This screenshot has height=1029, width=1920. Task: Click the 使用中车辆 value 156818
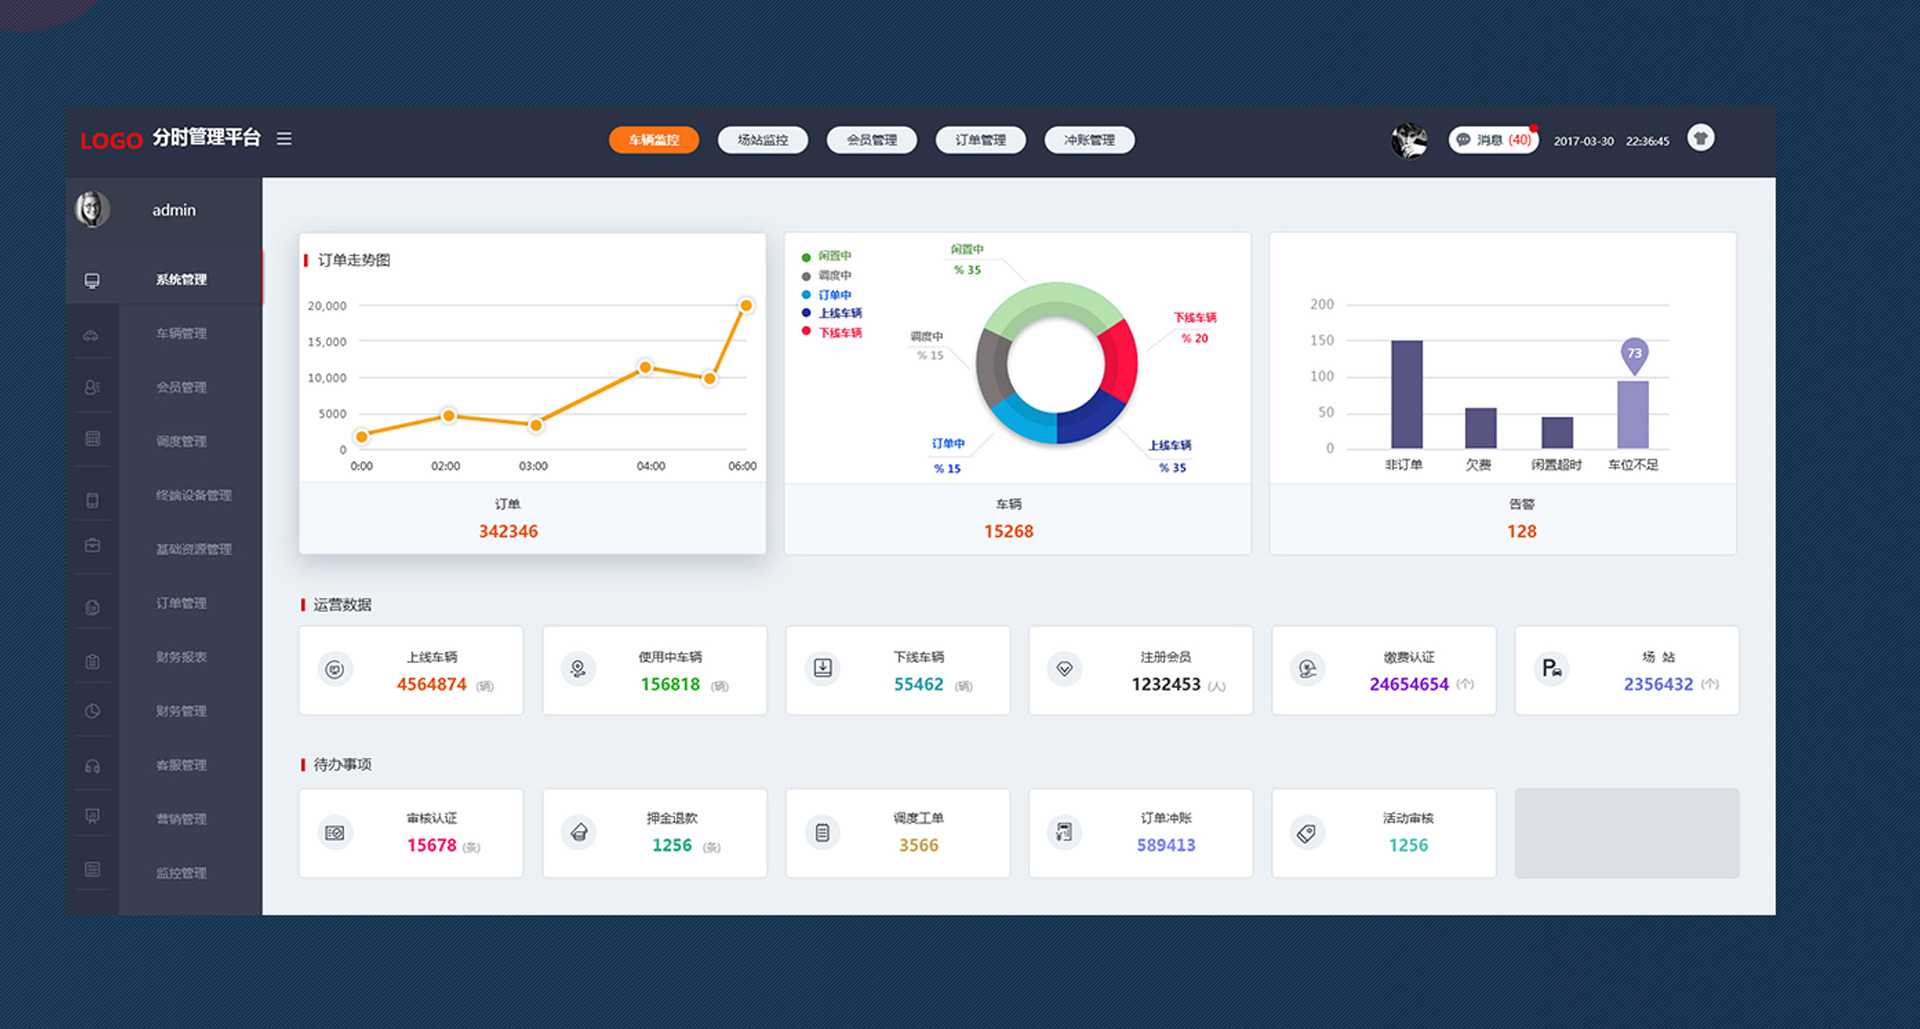click(x=670, y=684)
